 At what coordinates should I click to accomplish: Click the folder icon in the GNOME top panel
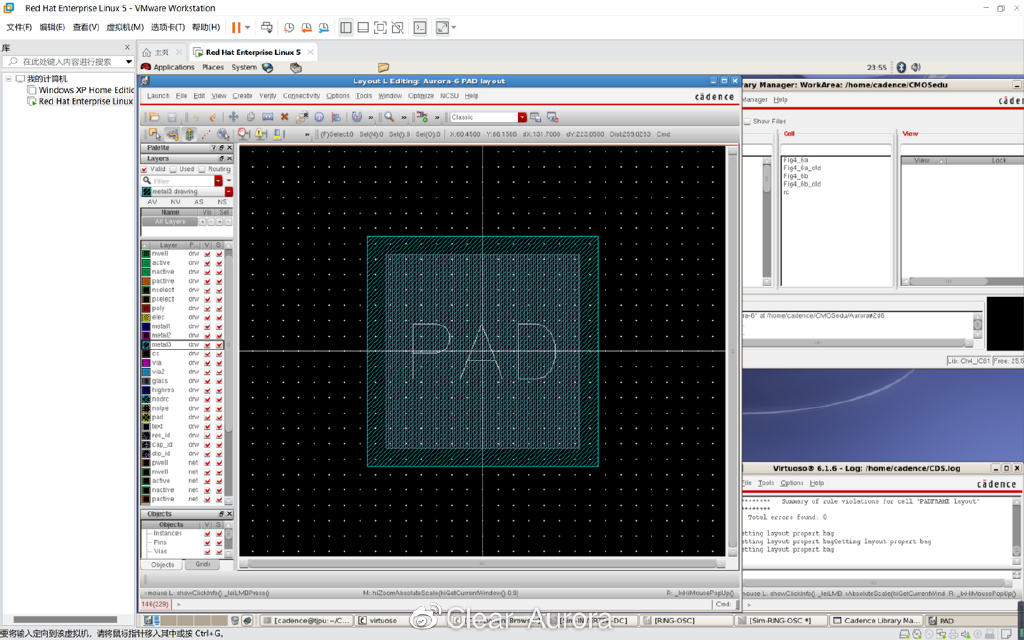point(383,67)
